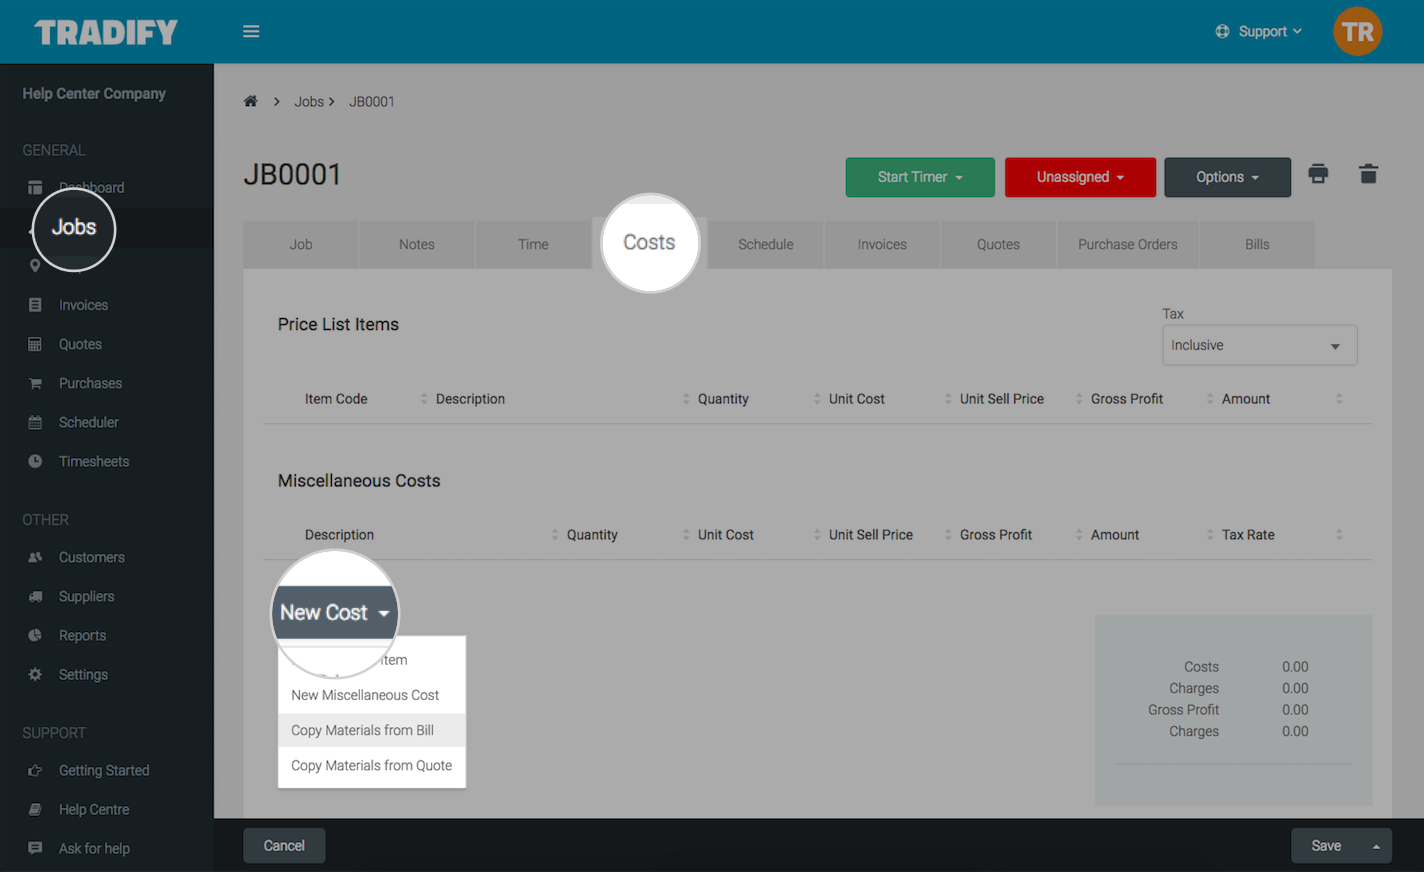Open the Tax Inclusive combo box
This screenshot has height=872, width=1424.
coord(1259,345)
